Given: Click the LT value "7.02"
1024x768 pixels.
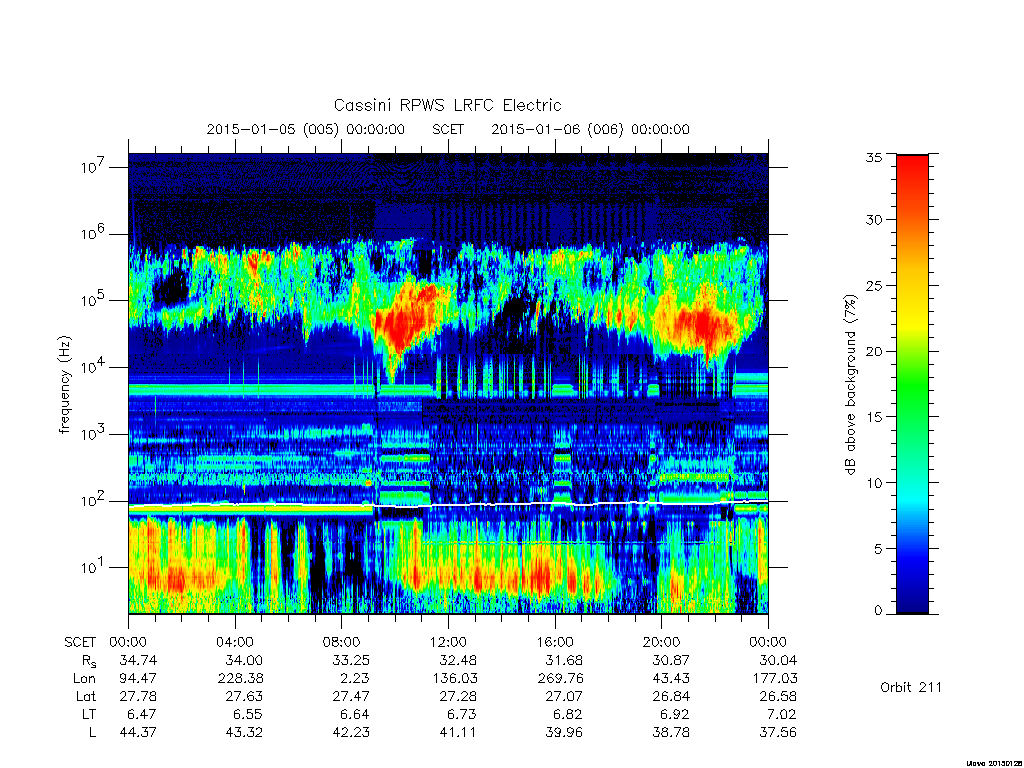Looking at the screenshot, I should click(782, 714).
